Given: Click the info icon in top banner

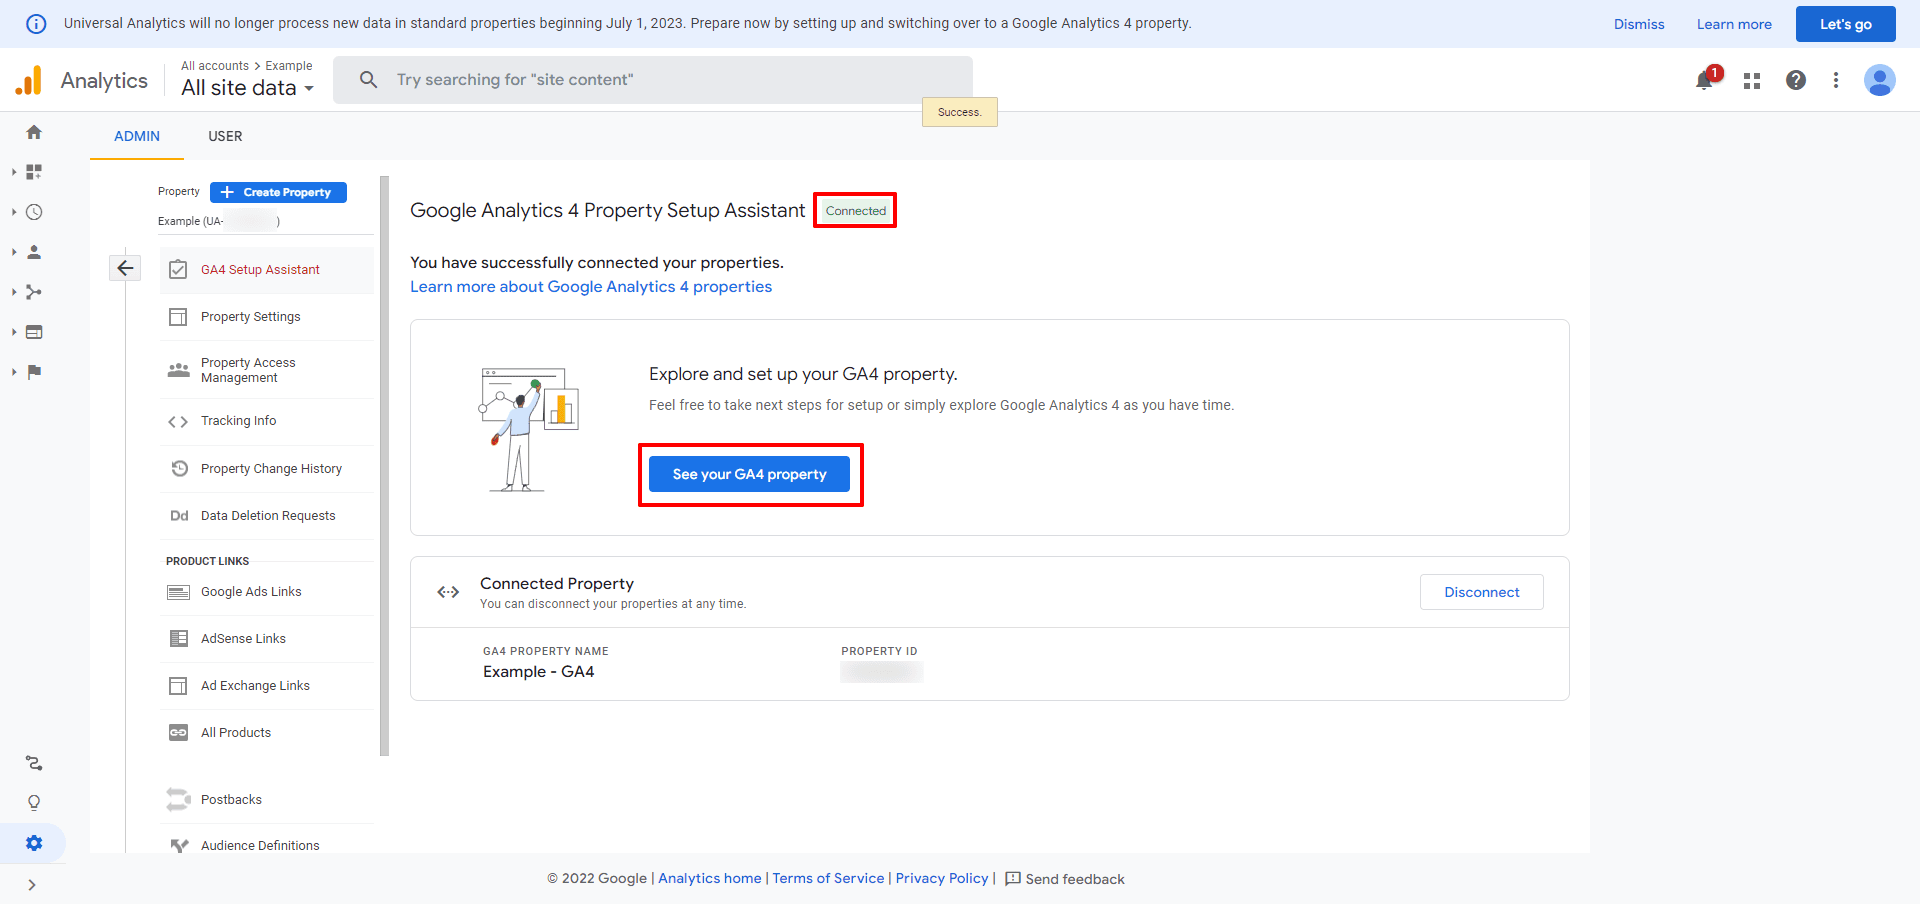Looking at the screenshot, I should (x=36, y=23).
